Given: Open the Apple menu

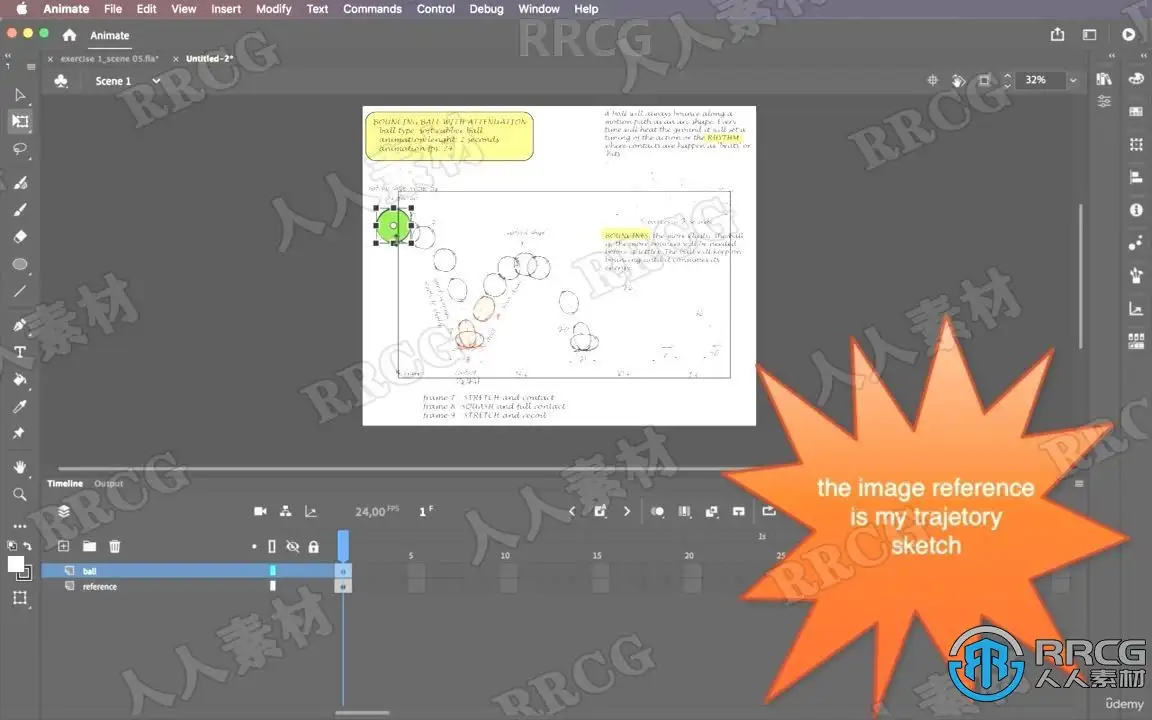Looking at the screenshot, I should tap(21, 9).
